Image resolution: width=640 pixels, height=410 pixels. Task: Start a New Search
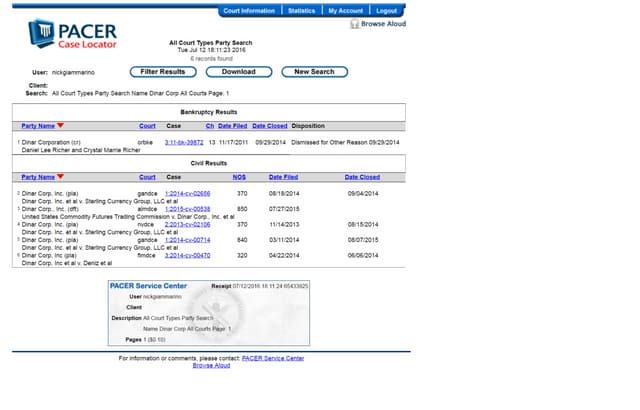pos(314,72)
